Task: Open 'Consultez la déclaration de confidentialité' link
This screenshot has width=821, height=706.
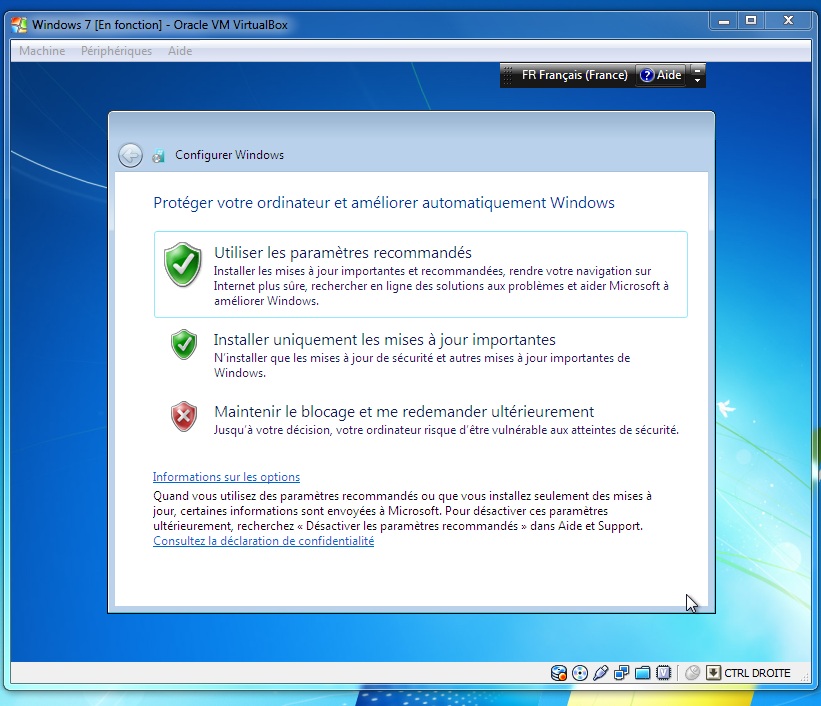Action: tap(263, 541)
